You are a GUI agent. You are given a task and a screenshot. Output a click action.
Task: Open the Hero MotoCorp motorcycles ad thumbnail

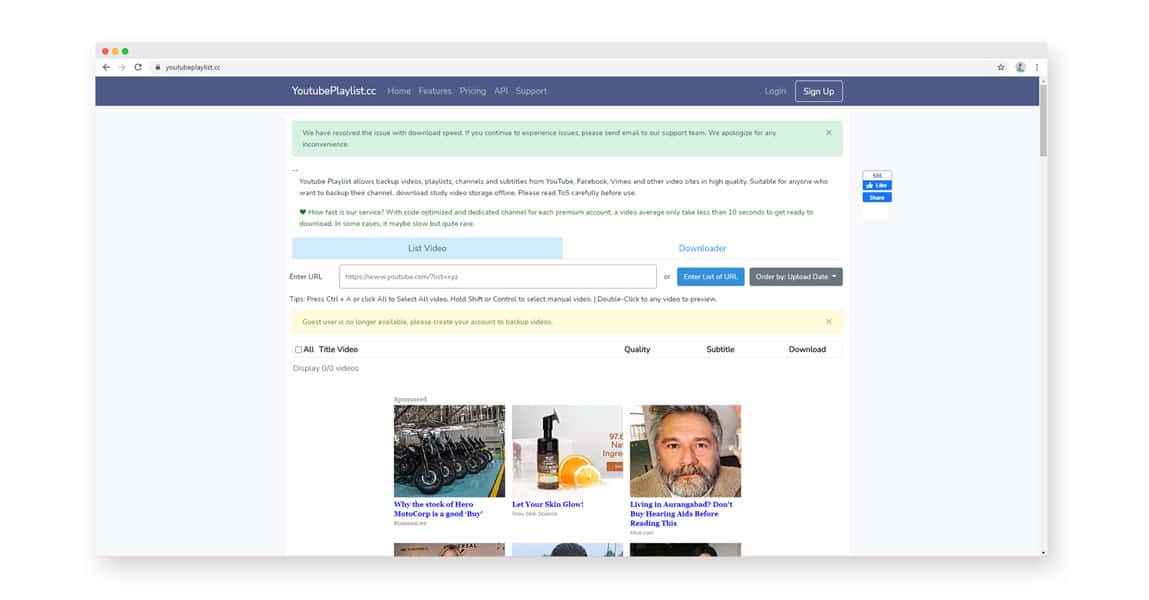click(x=449, y=451)
